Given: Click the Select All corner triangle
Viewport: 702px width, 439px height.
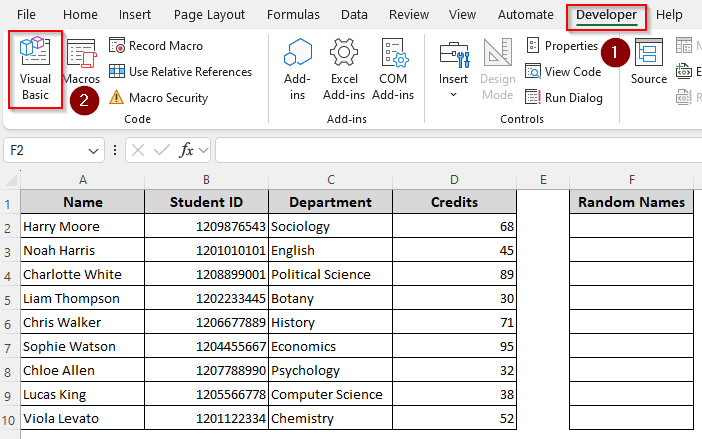Looking at the screenshot, I should point(11,180).
